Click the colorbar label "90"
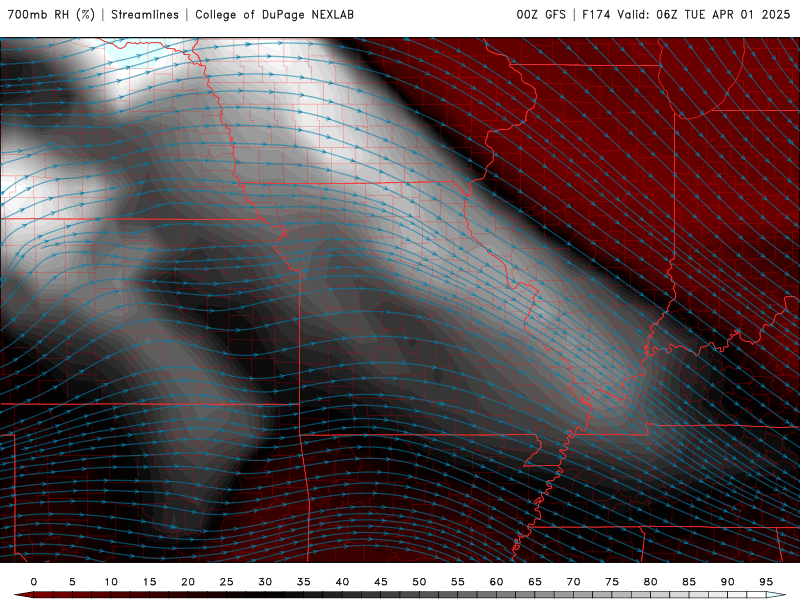This screenshot has height=600, width=800. tap(727, 582)
